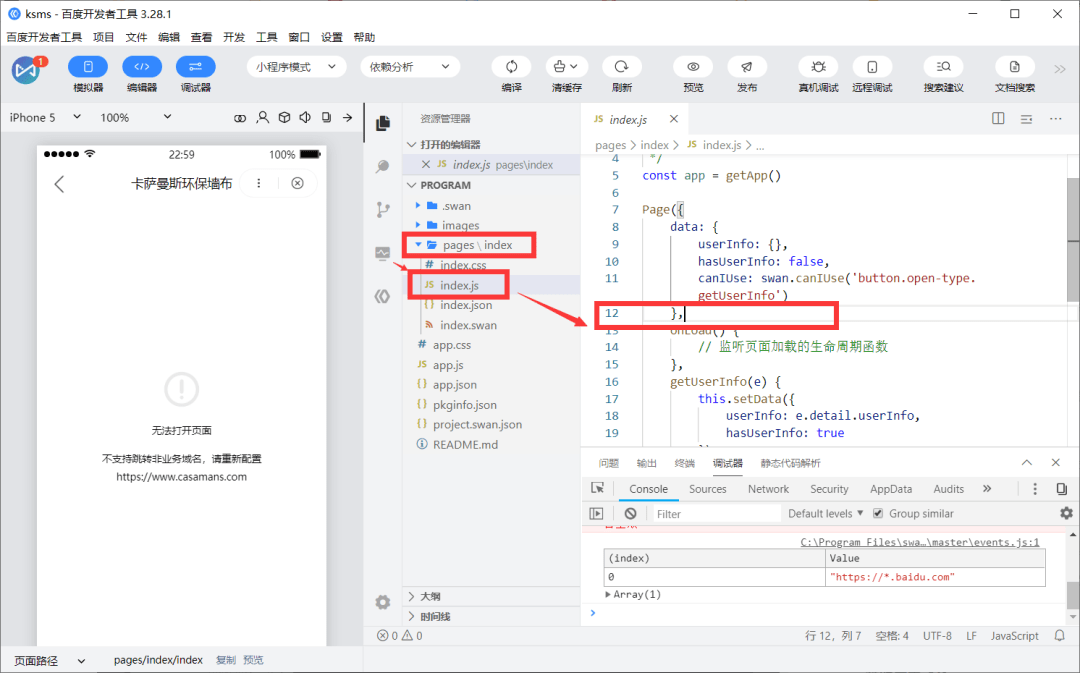The width and height of the screenshot is (1080, 673).
Task: Click the 发布 (publish) paper plane icon
Action: (746, 67)
